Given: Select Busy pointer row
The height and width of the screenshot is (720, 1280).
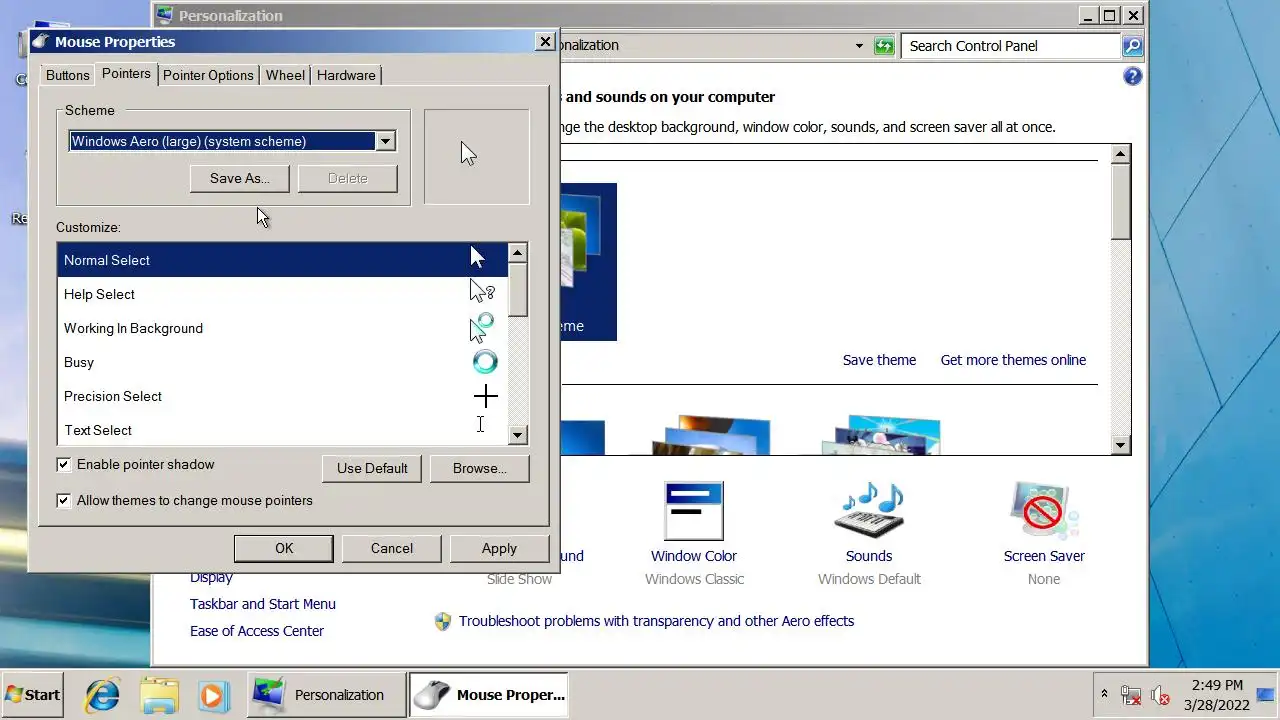Looking at the screenshot, I should tap(282, 362).
